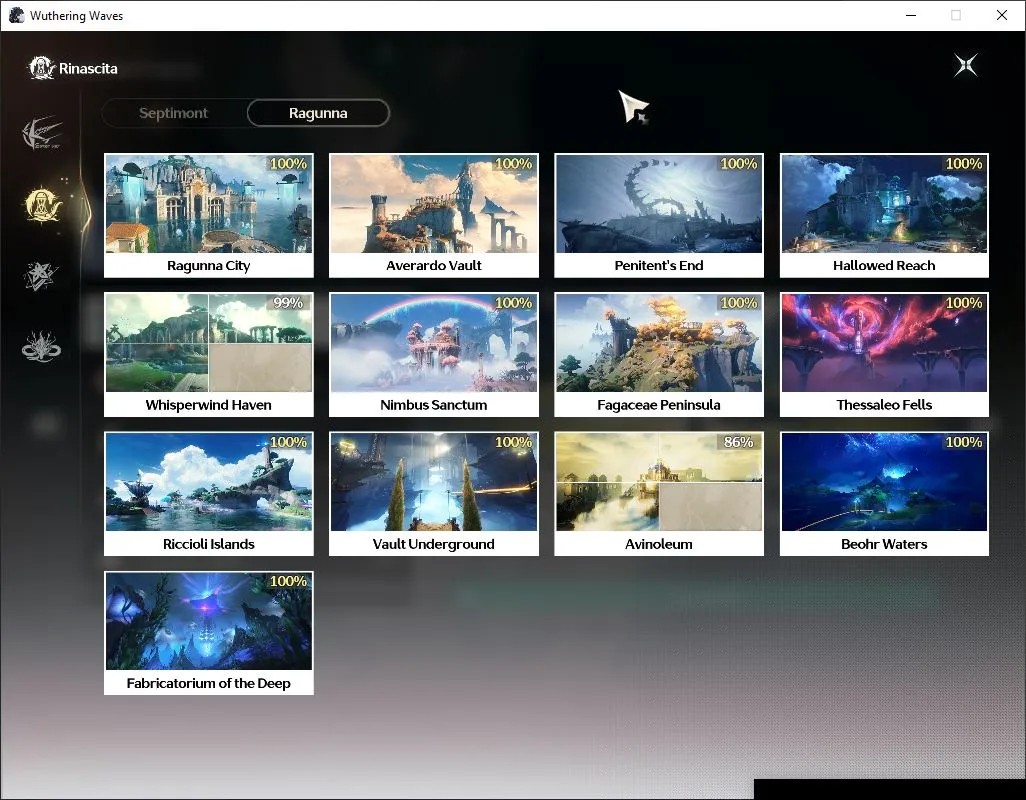
Task: Switch to the Ragunna tab
Action: click(318, 113)
